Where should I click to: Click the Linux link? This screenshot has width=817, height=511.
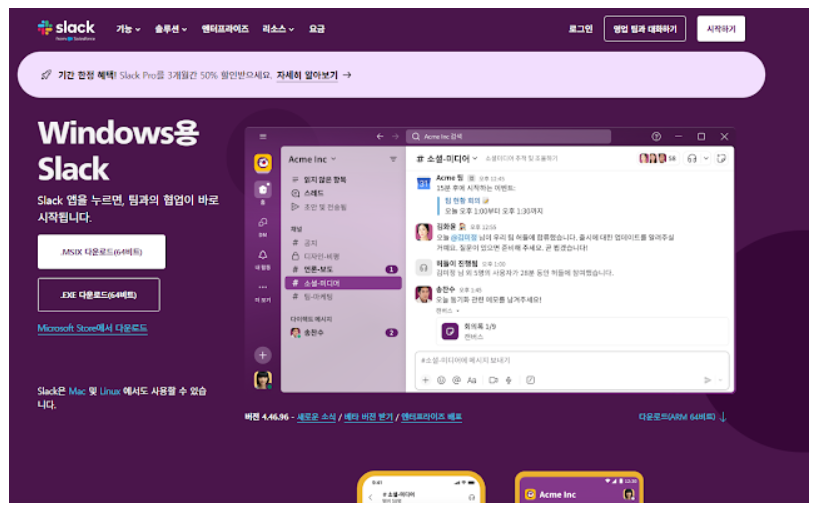pos(110,391)
